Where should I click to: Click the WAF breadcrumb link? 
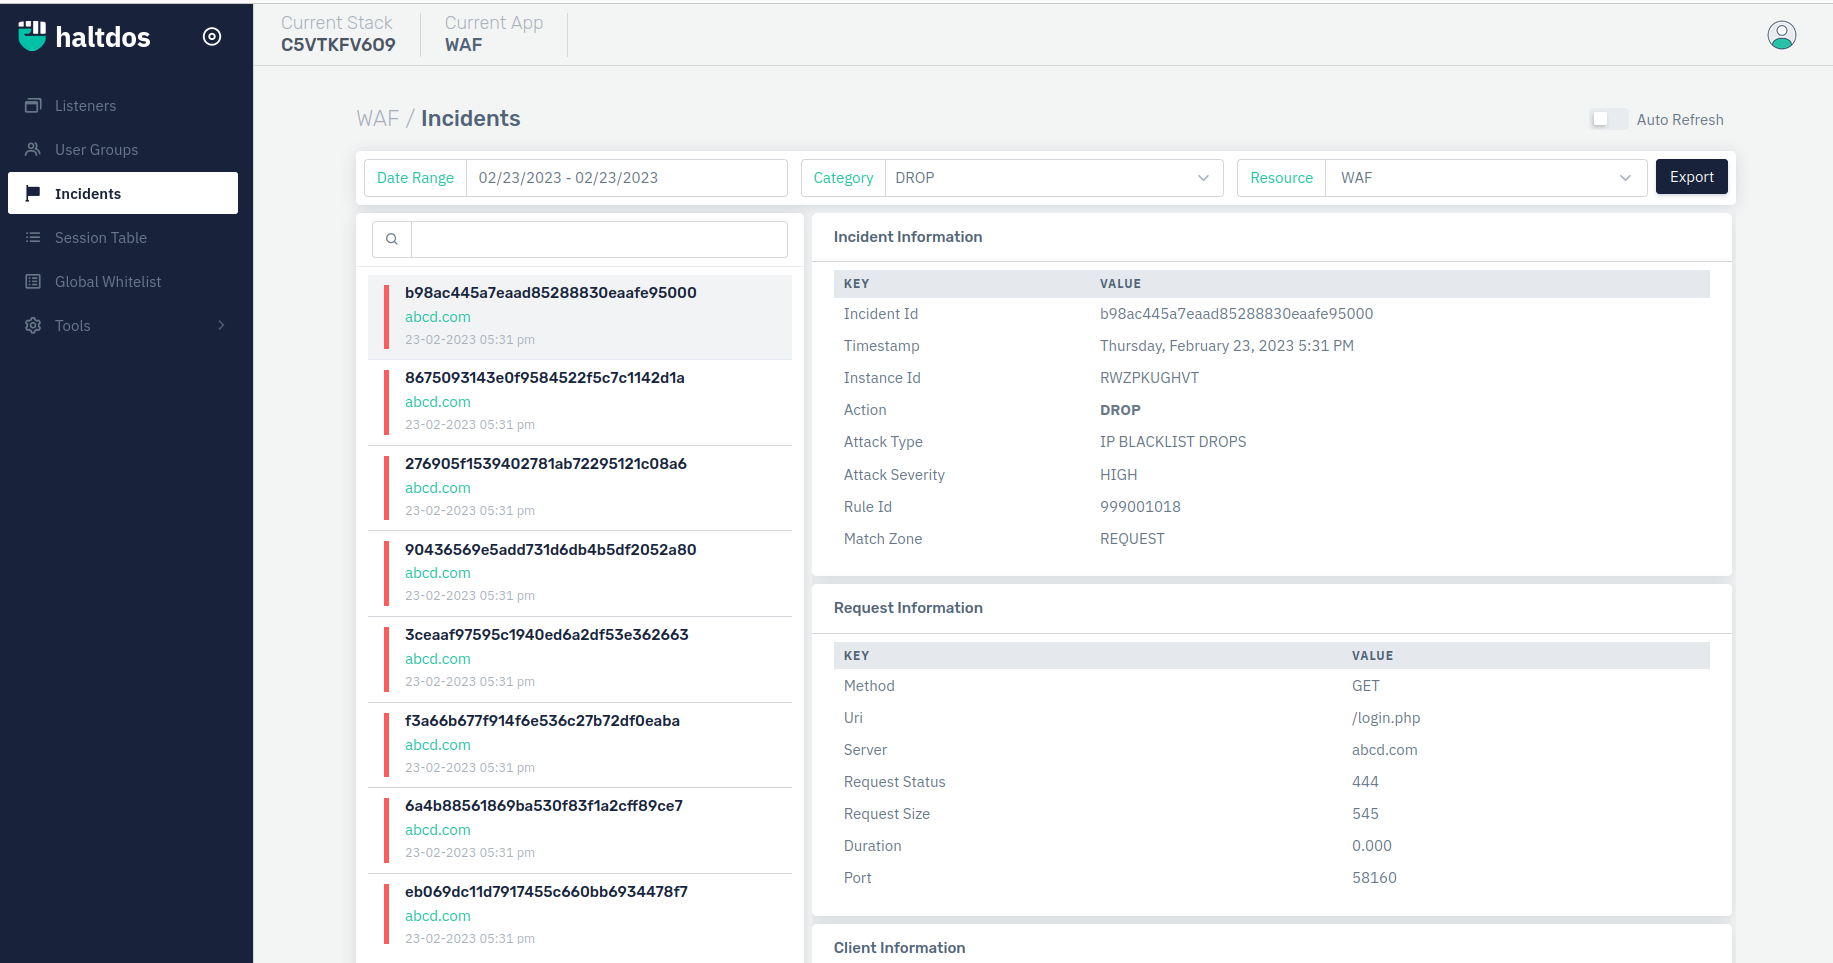(x=377, y=118)
